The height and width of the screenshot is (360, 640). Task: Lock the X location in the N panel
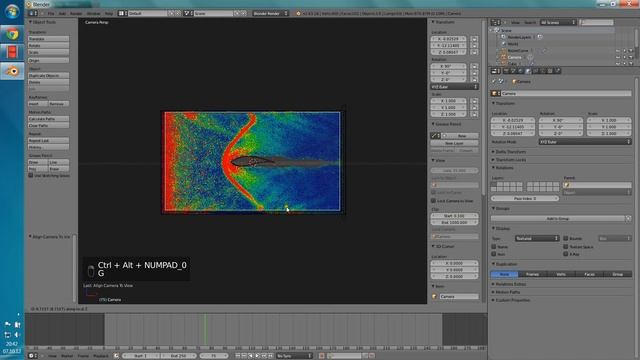coord(474,39)
